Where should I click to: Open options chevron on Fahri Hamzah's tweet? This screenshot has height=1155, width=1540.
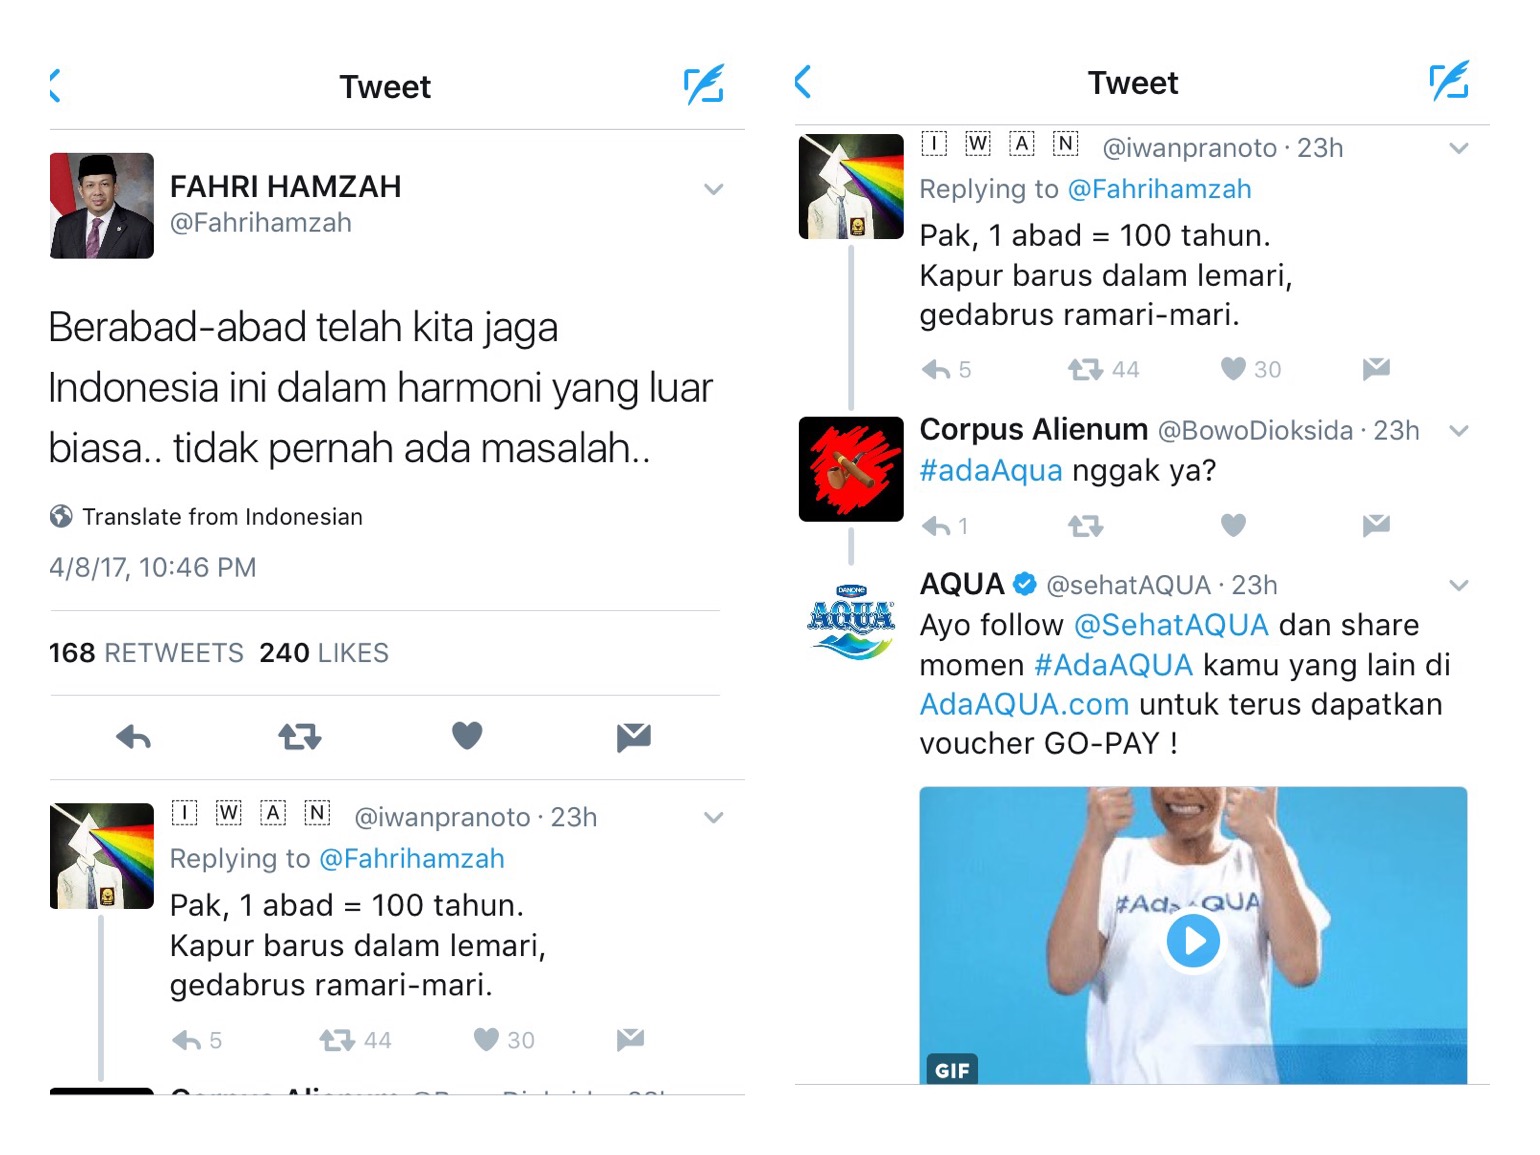[x=713, y=189]
